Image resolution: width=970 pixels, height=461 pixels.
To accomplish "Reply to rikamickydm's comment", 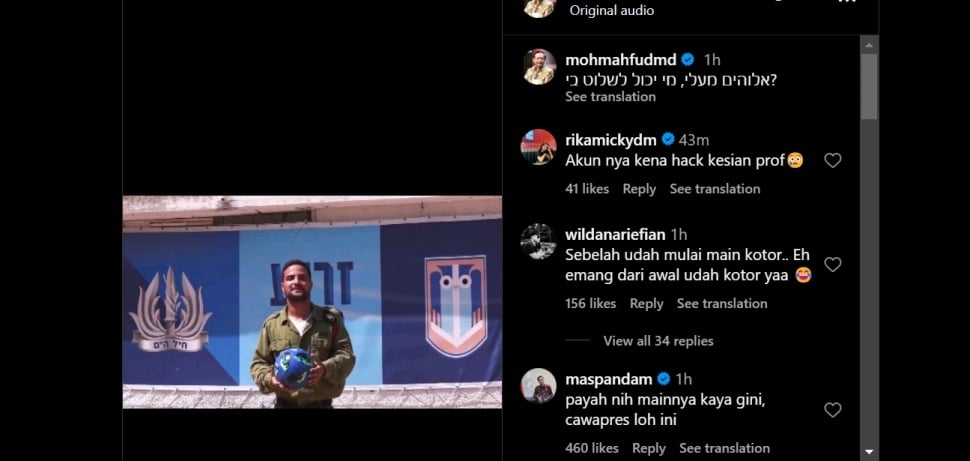I will coord(639,189).
